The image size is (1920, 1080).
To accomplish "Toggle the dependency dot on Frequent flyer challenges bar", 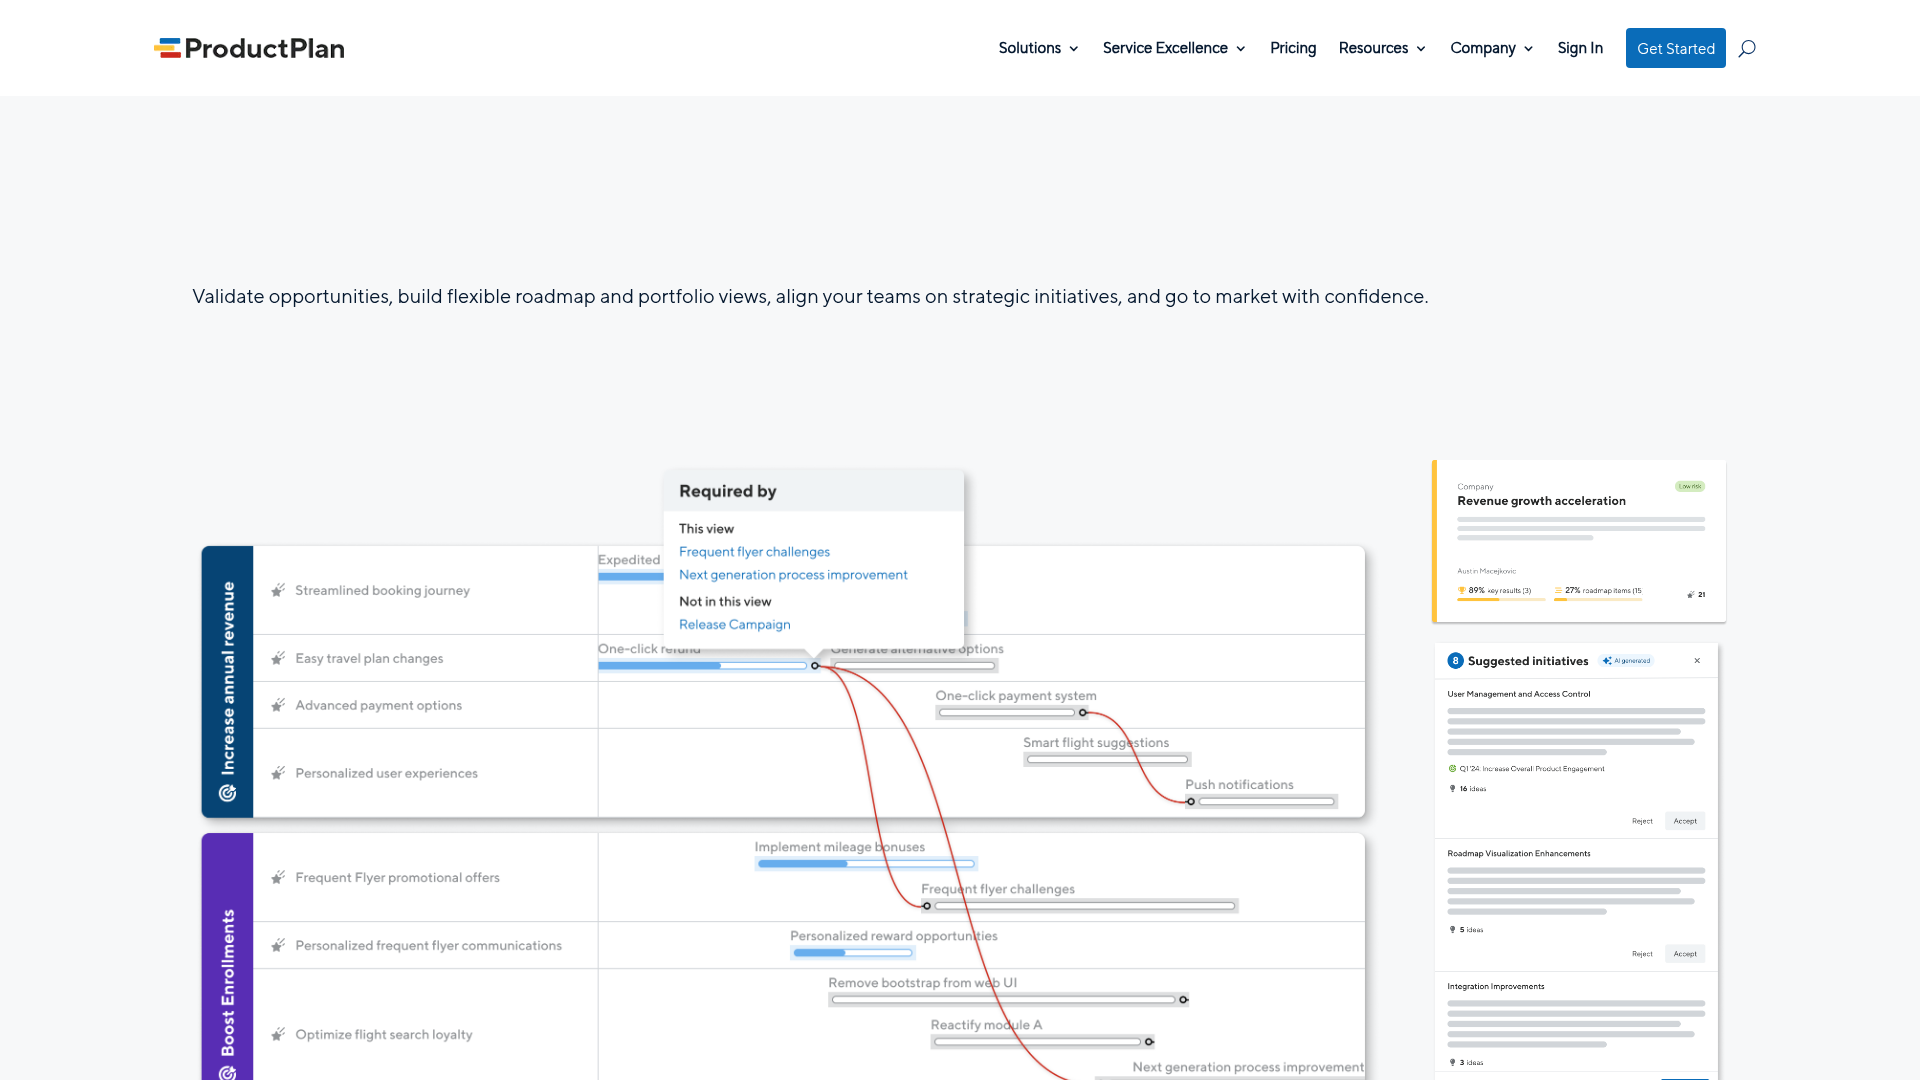I will [925, 906].
